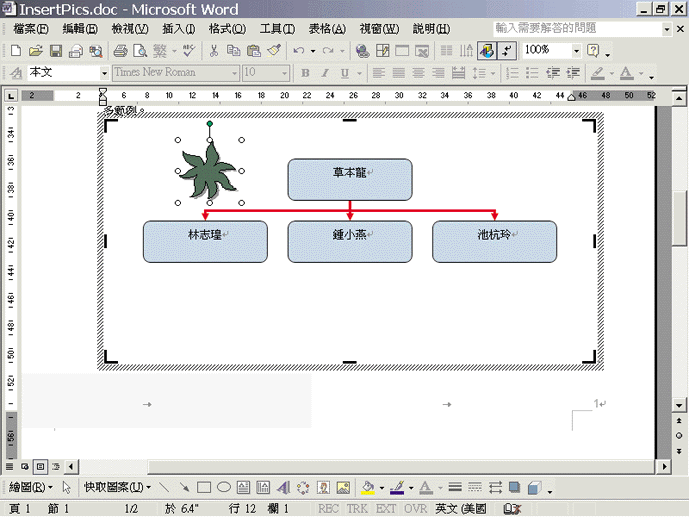Image resolution: width=689 pixels, height=517 pixels.
Task: Apply Shadow Style to the shape
Action: [x=515, y=487]
